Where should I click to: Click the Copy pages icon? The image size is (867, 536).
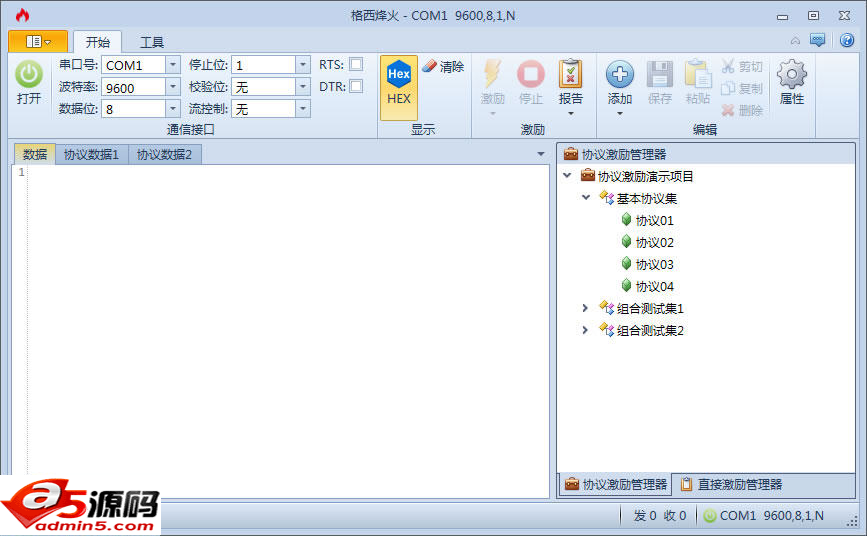728,88
